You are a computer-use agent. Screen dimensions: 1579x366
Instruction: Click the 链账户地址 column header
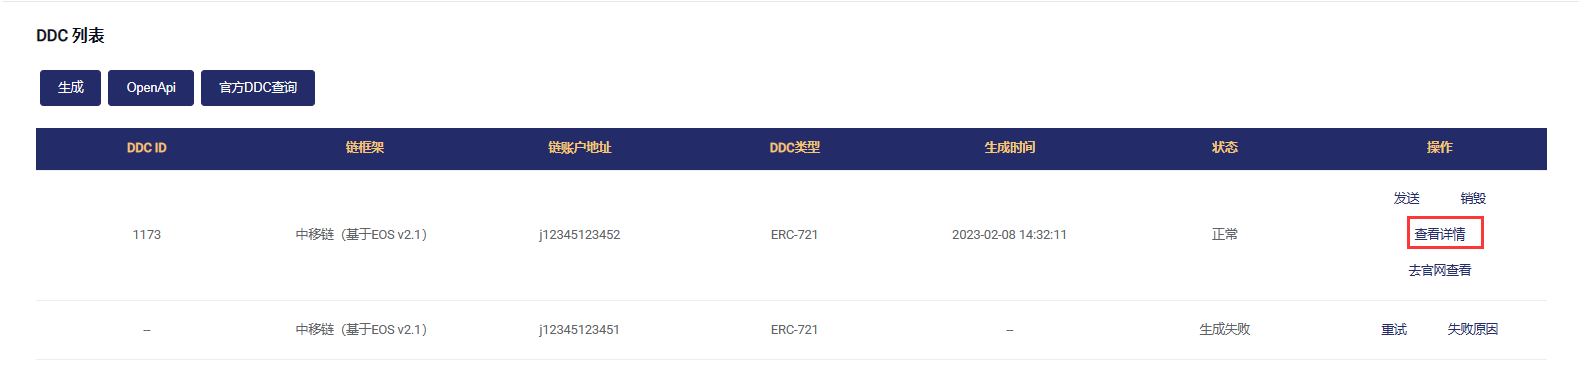coord(579,148)
